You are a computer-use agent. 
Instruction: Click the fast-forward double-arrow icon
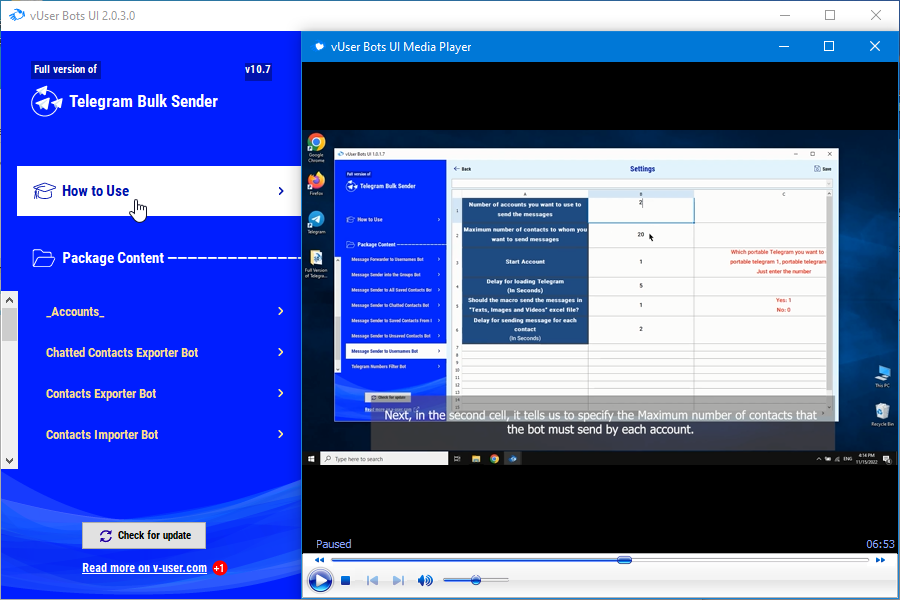point(880,560)
